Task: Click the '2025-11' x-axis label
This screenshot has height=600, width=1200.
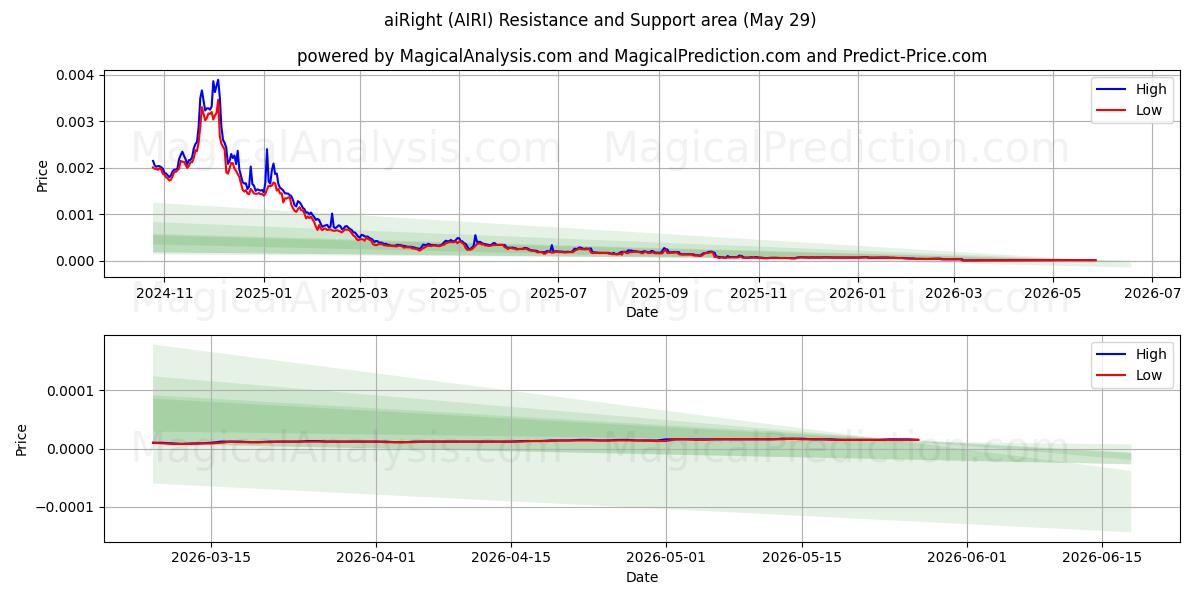Action: [759, 294]
